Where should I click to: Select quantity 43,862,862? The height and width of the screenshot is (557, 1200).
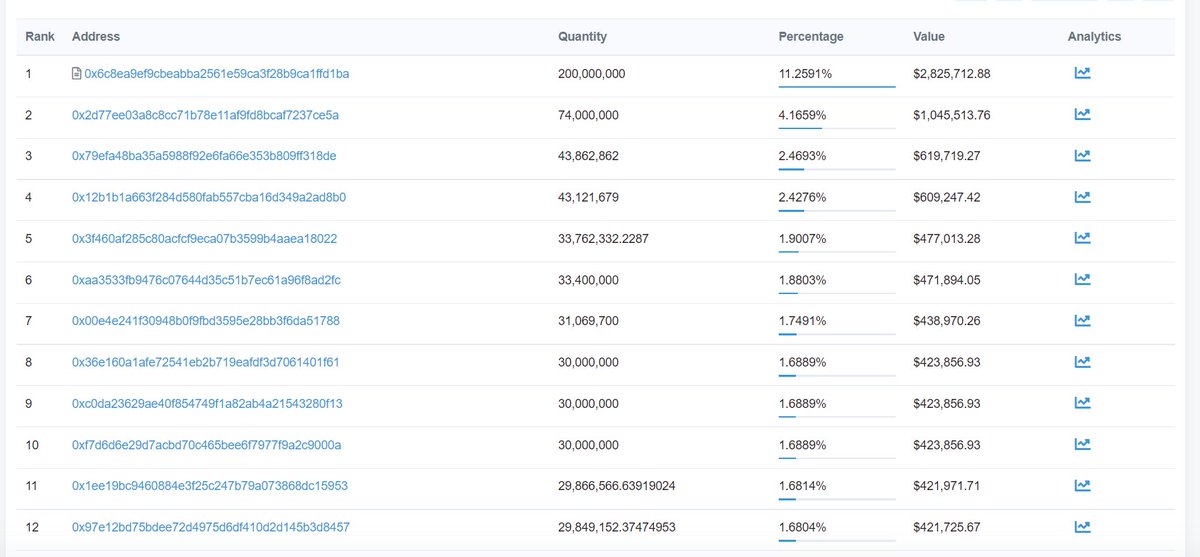click(x=588, y=156)
